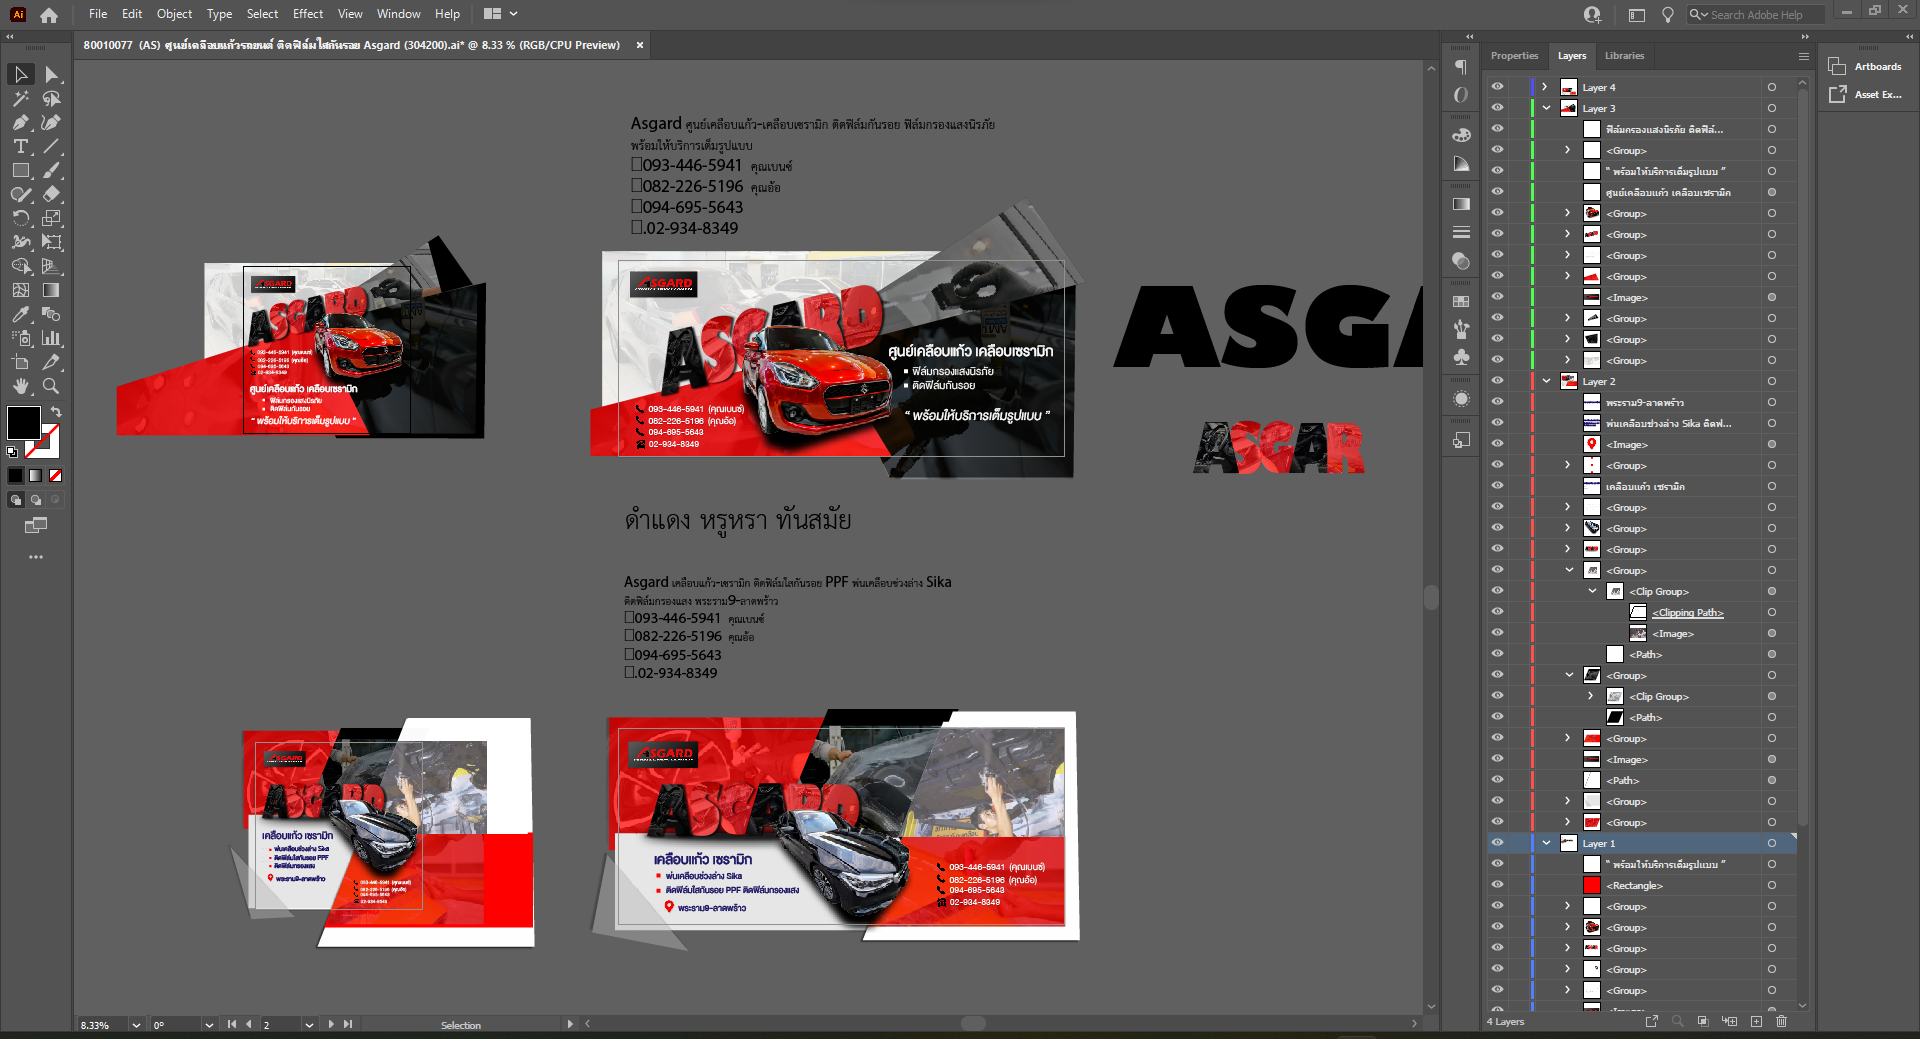Toggle Layer 3 visibility eye

[1497, 108]
